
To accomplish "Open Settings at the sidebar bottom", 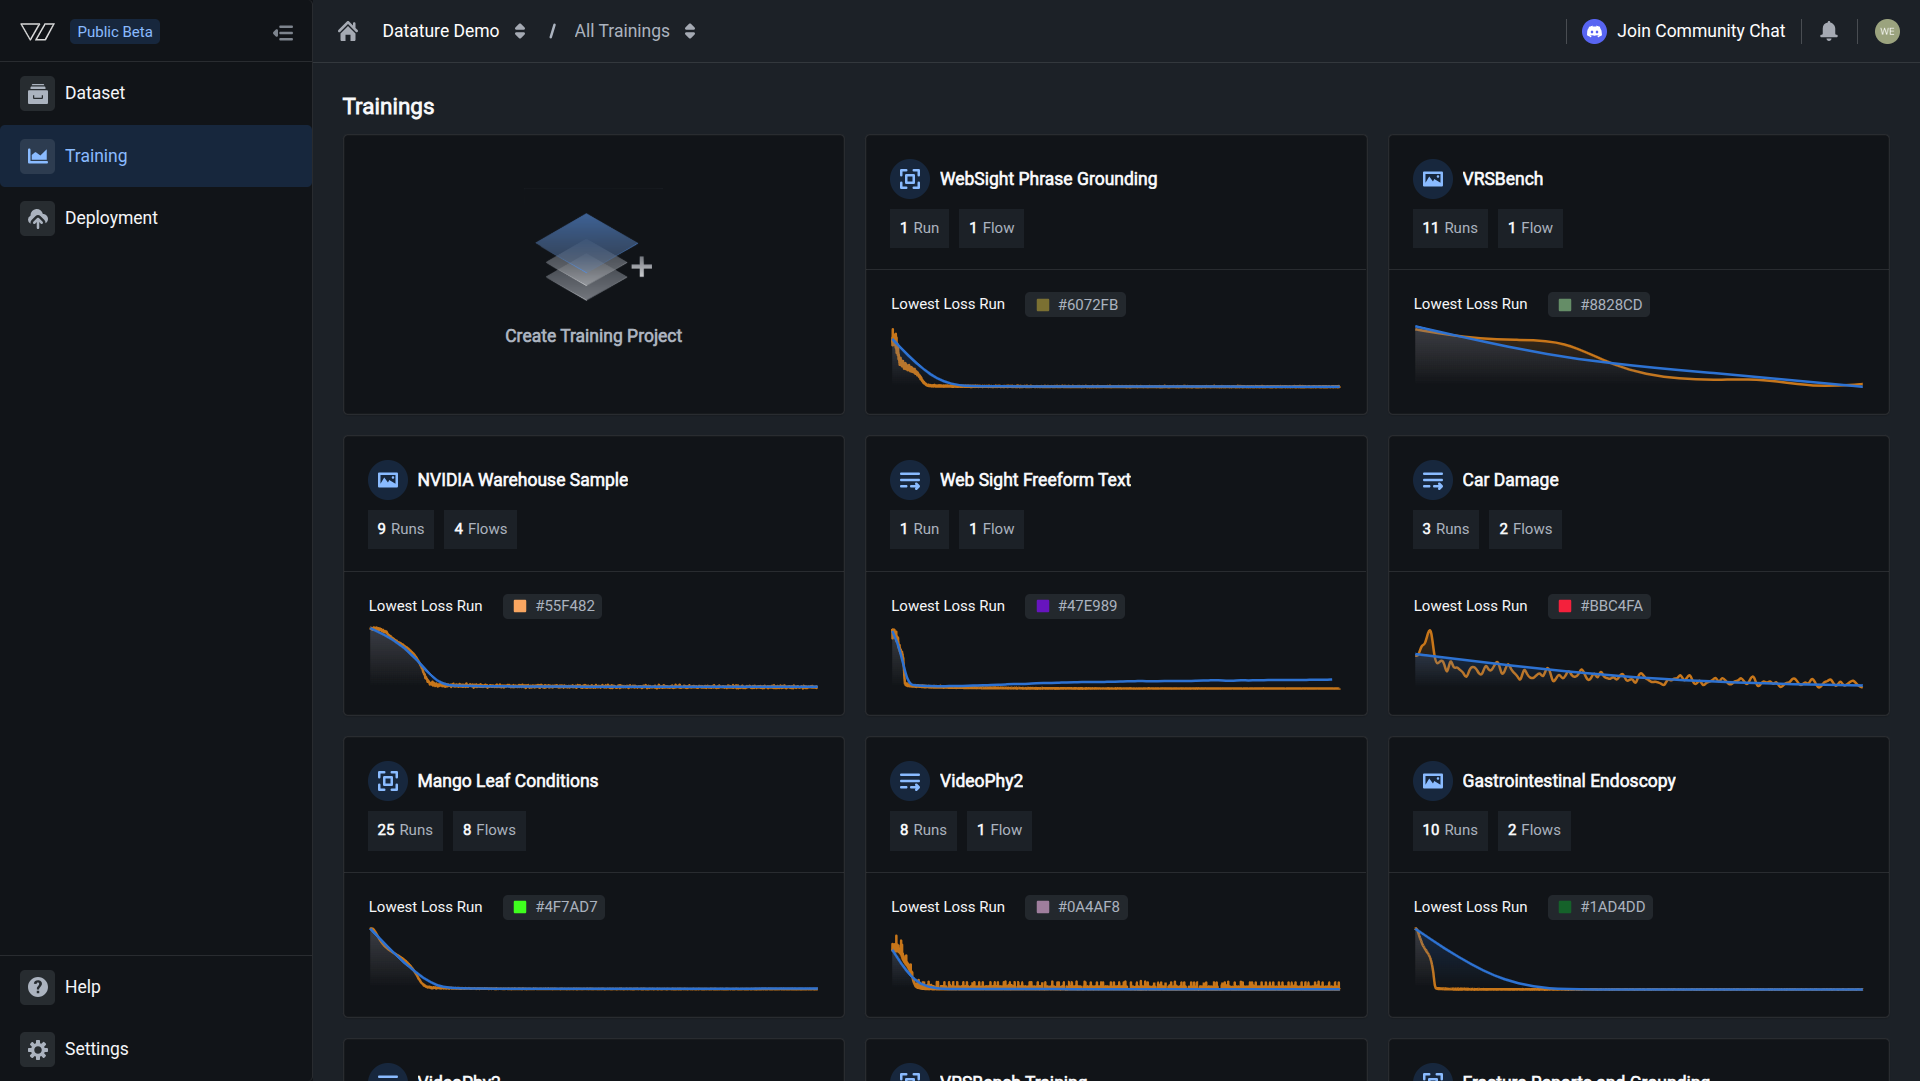I will (96, 1049).
